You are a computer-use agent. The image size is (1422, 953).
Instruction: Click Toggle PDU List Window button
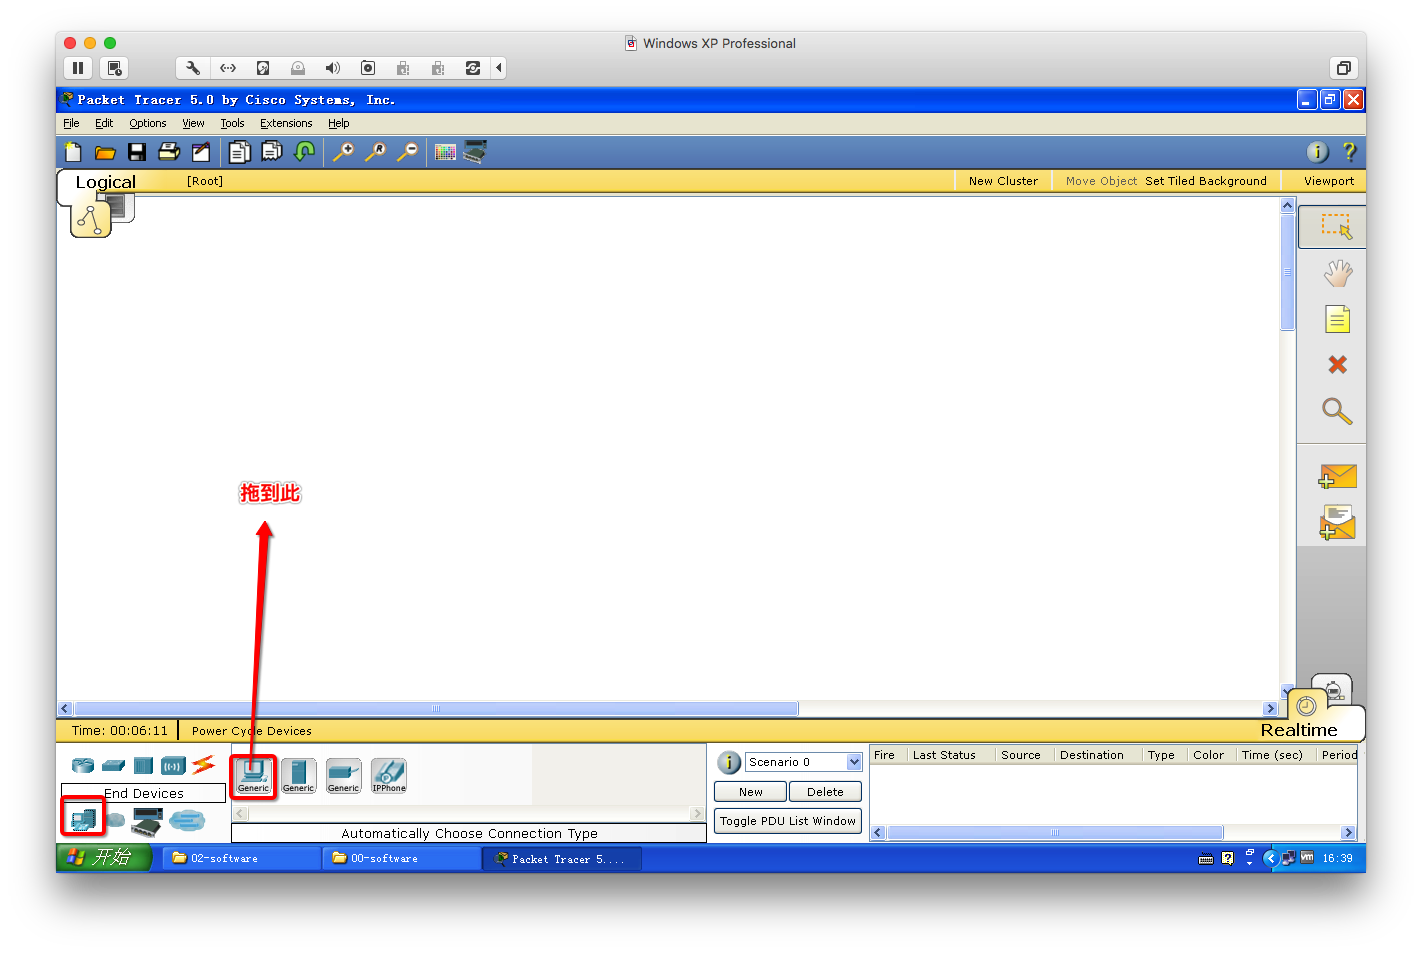coord(788,821)
